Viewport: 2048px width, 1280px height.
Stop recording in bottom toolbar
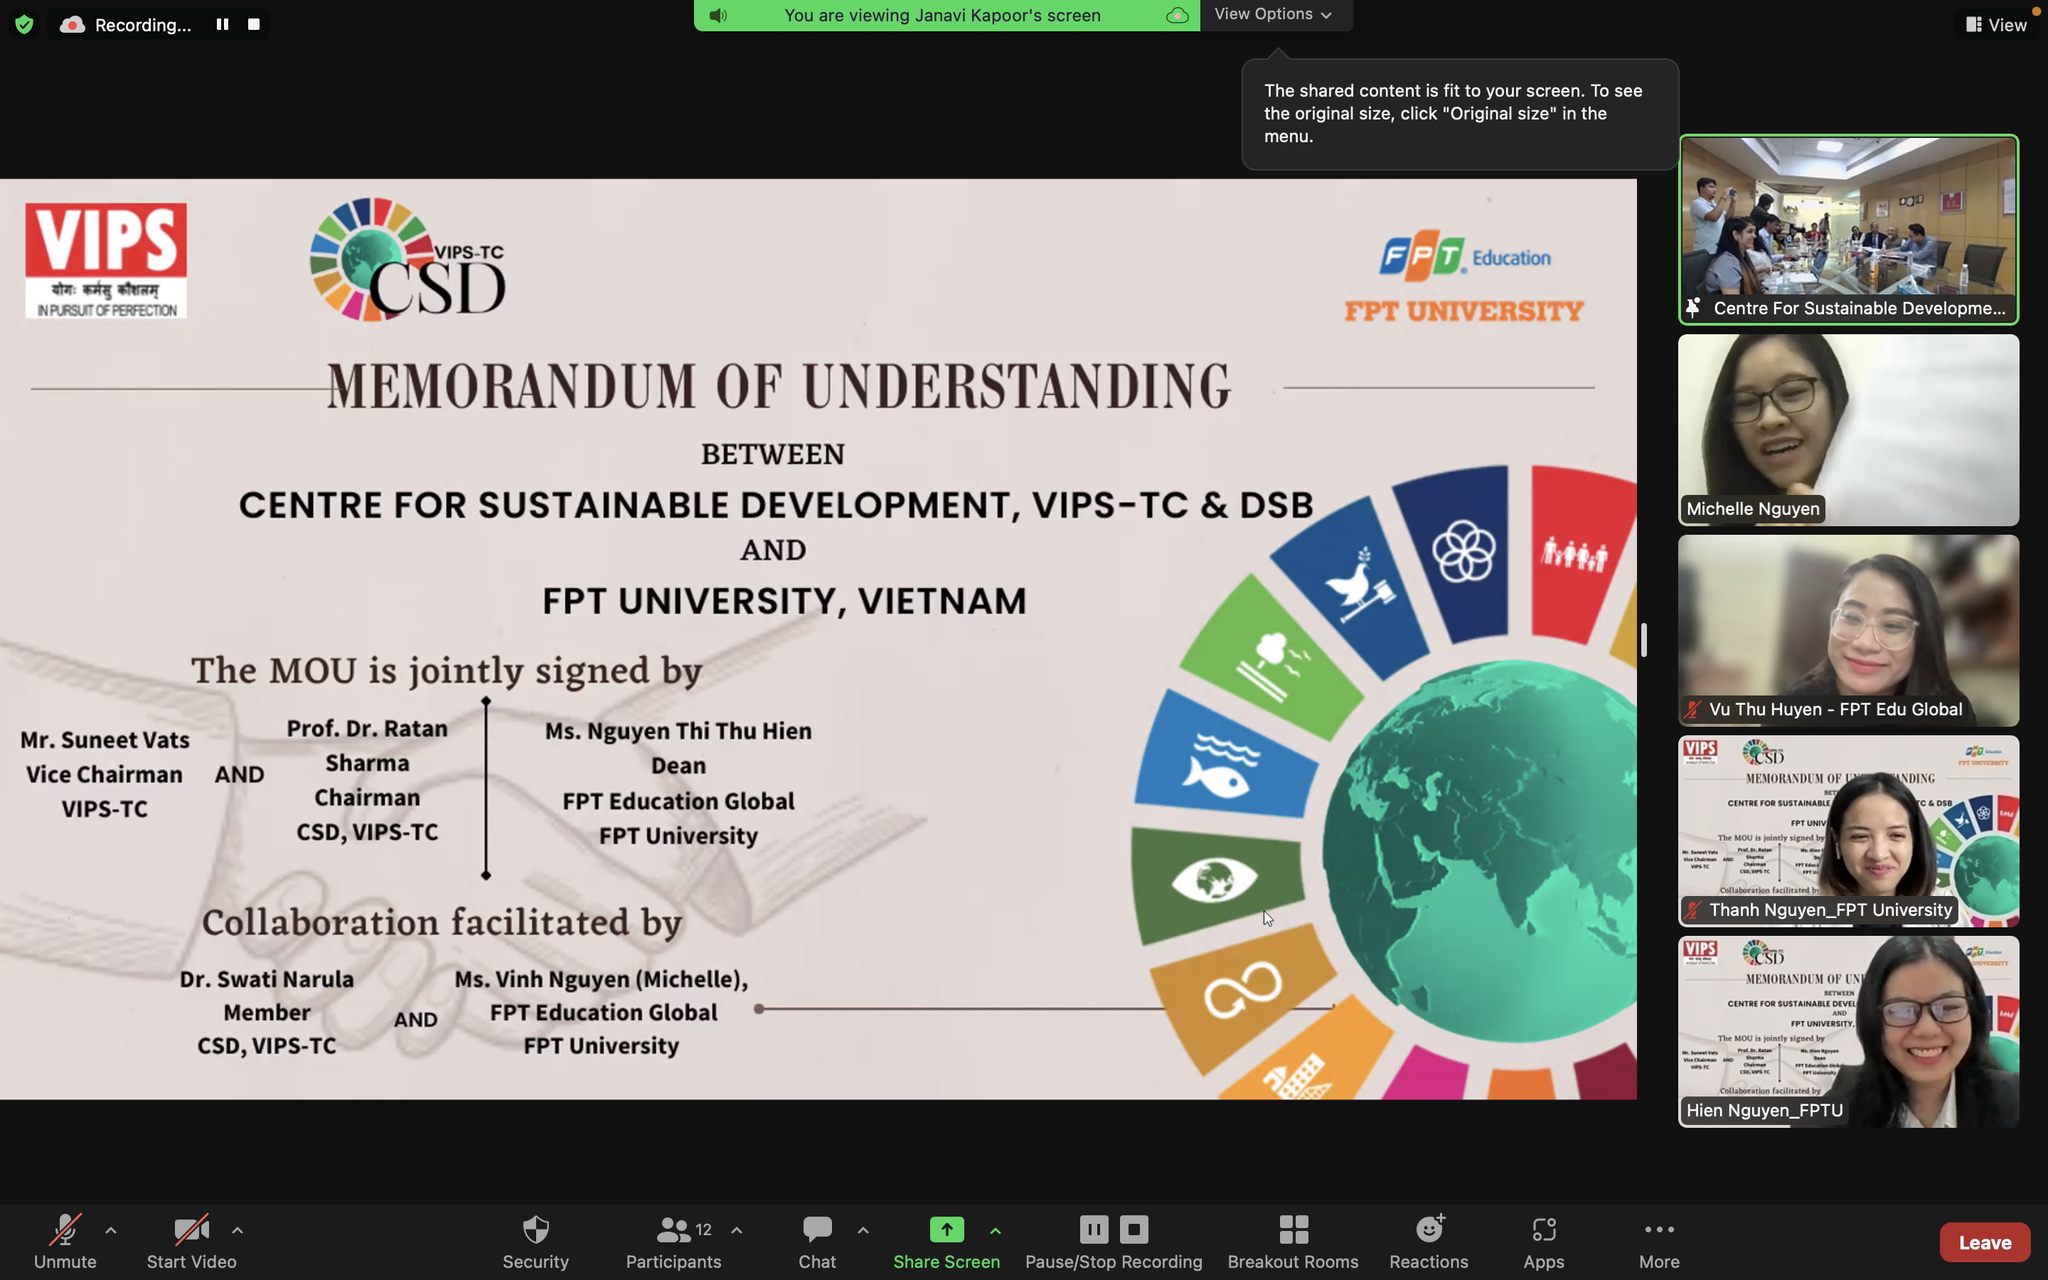pyautogui.click(x=1134, y=1229)
